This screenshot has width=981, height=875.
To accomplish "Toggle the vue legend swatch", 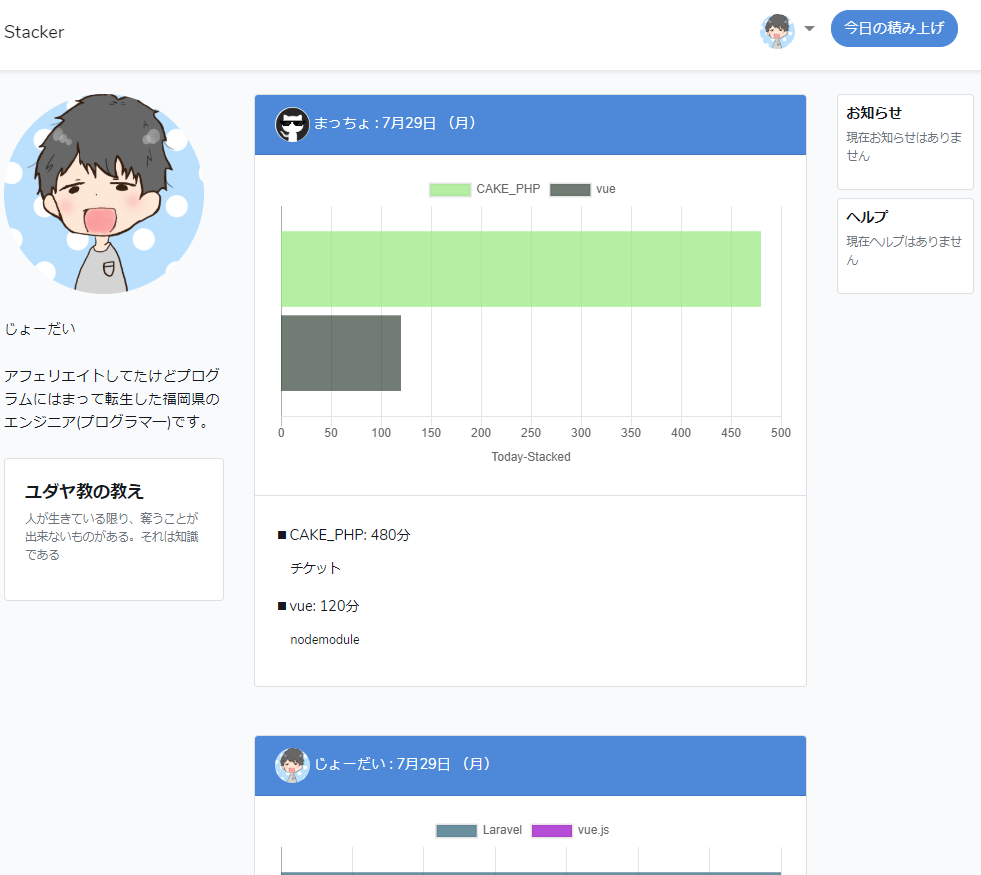I will [570, 190].
